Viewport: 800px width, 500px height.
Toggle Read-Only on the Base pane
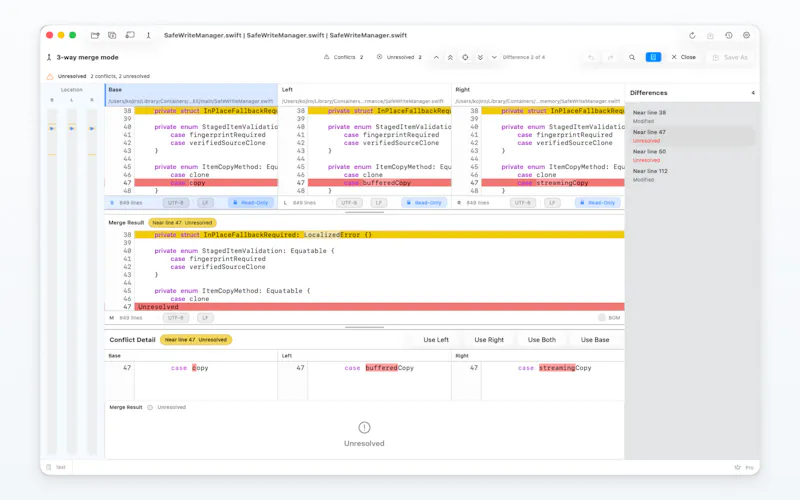251,203
